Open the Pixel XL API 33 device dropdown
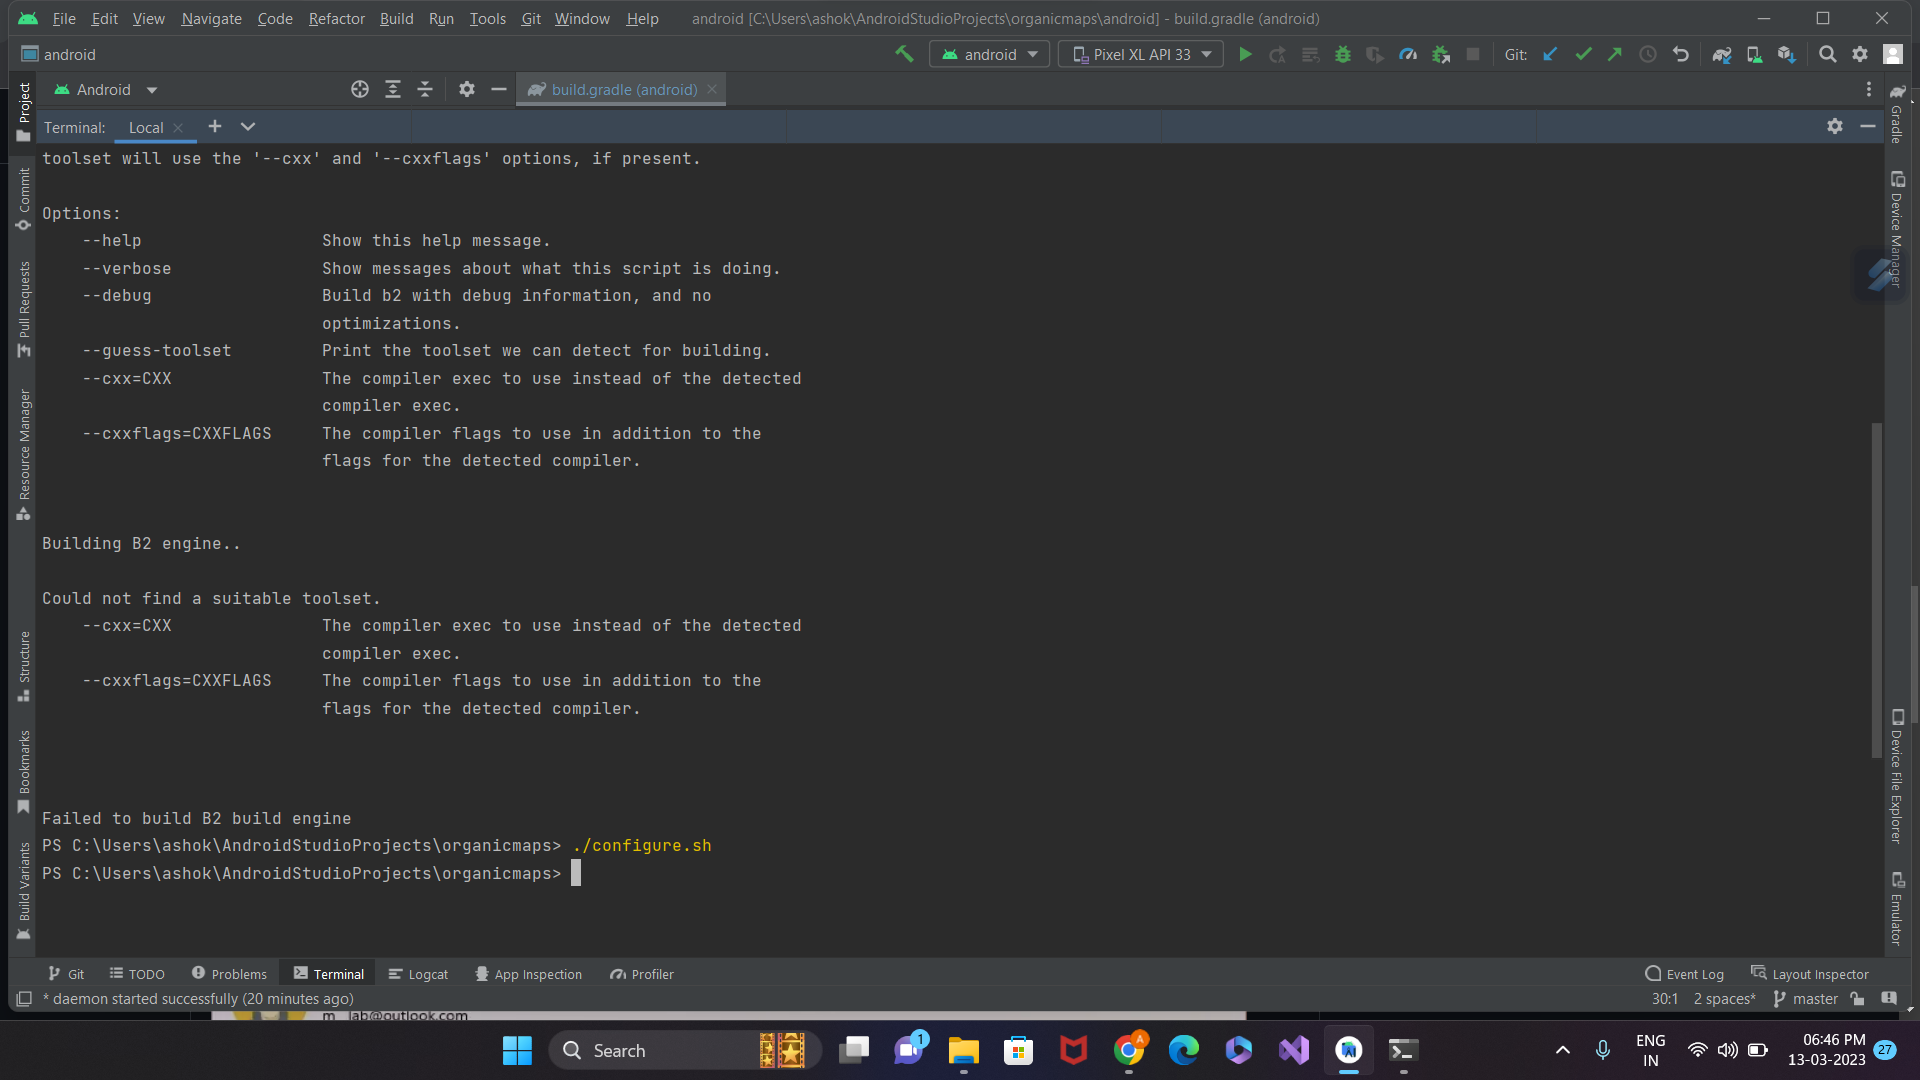Viewport: 1920px width, 1080px height. (1141, 54)
